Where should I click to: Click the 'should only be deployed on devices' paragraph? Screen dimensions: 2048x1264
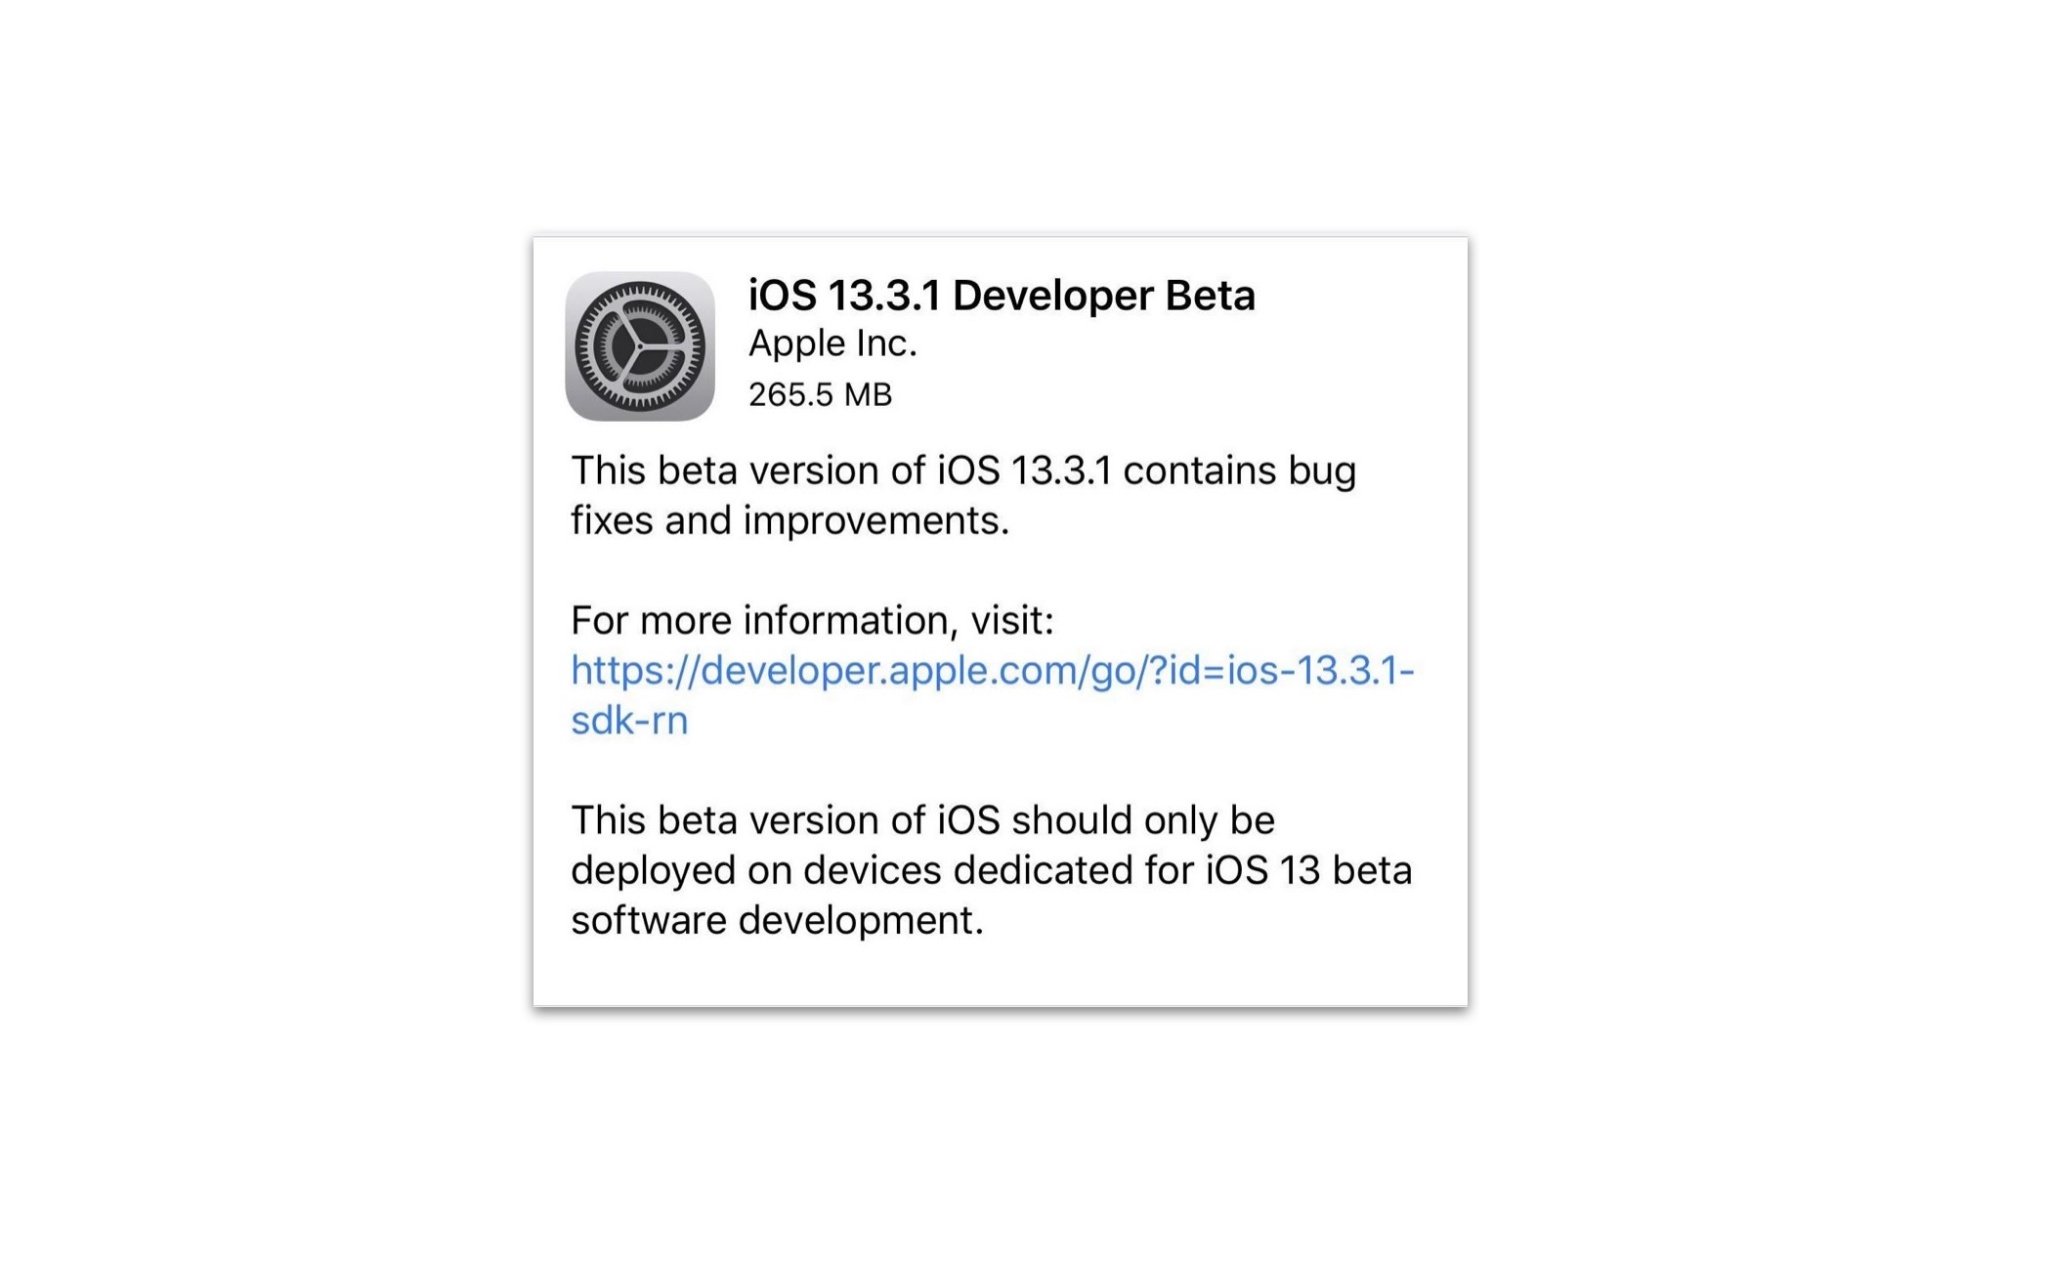[991, 870]
